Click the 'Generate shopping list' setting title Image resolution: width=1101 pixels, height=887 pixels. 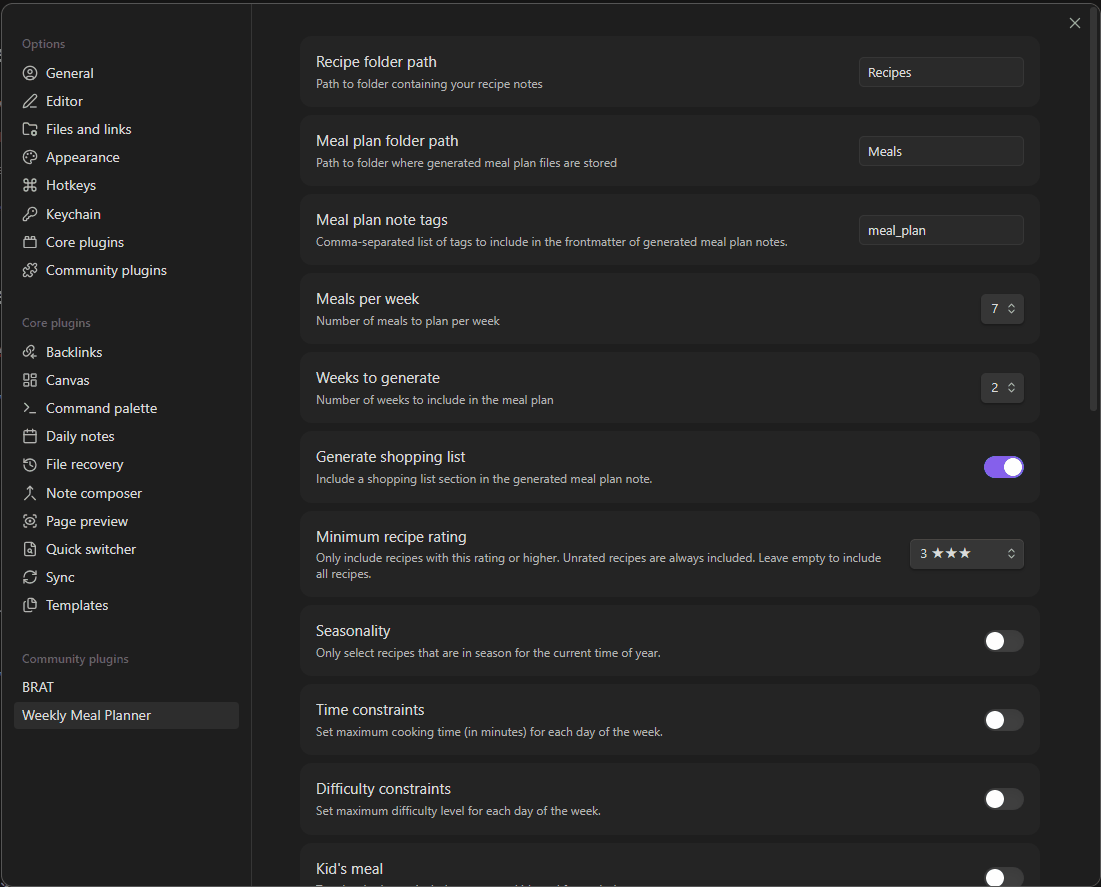390,456
